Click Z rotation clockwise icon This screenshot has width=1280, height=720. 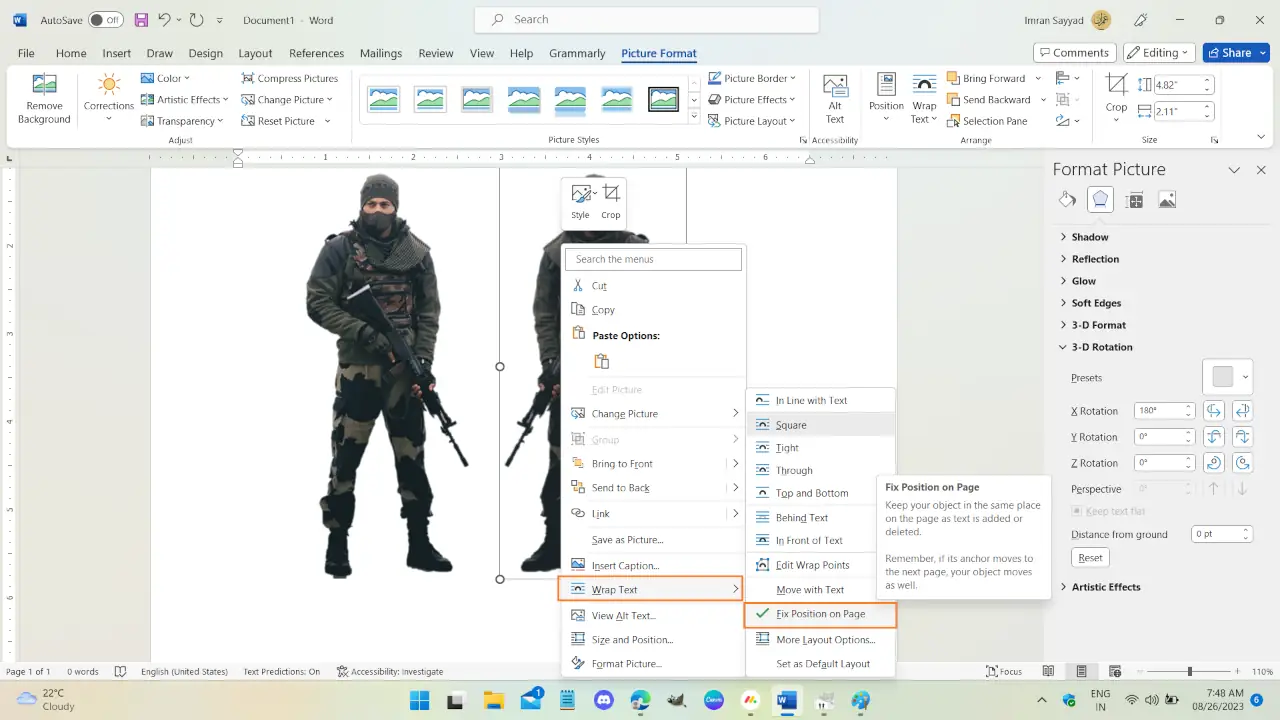(1214, 463)
